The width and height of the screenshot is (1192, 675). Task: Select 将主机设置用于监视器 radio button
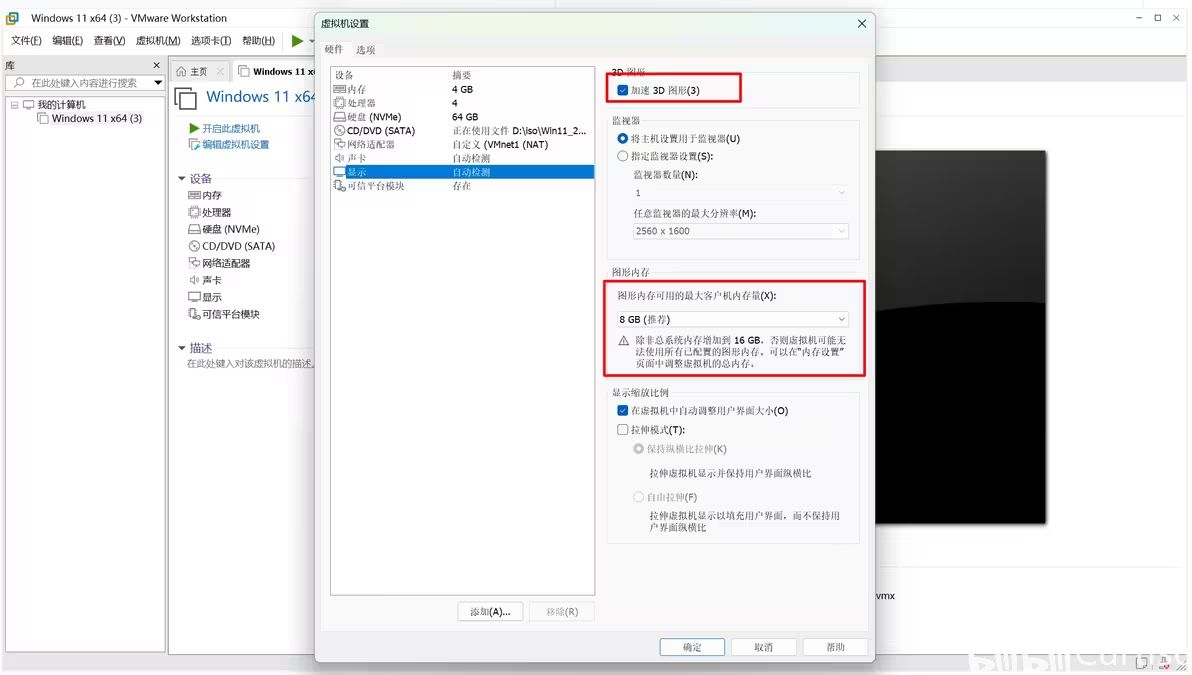coord(623,138)
